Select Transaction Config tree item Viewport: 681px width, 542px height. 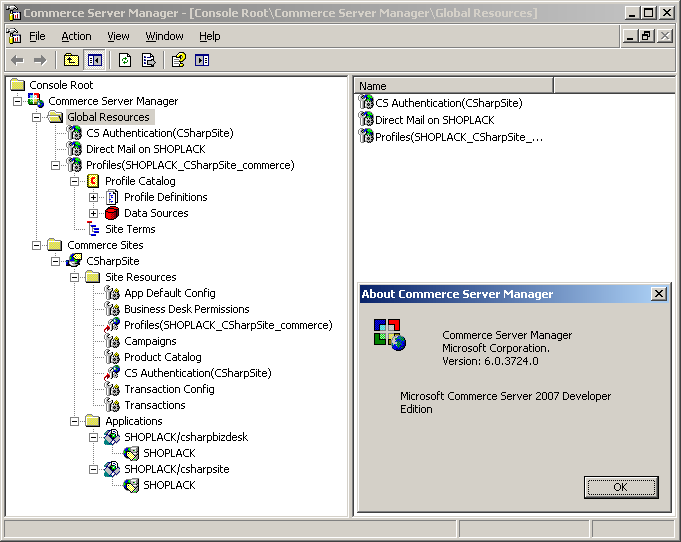[169, 389]
